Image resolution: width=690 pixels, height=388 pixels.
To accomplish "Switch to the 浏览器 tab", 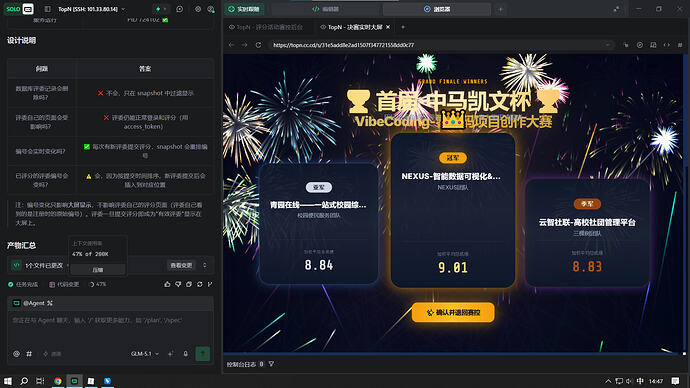I will tap(437, 9).
